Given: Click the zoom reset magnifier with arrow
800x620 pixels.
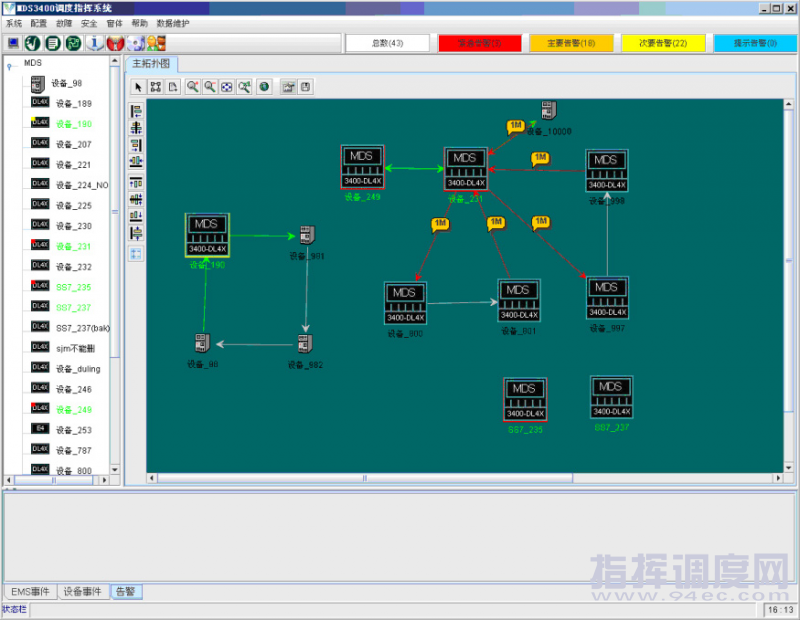Looking at the screenshot, I should click(x=245, y=87).
